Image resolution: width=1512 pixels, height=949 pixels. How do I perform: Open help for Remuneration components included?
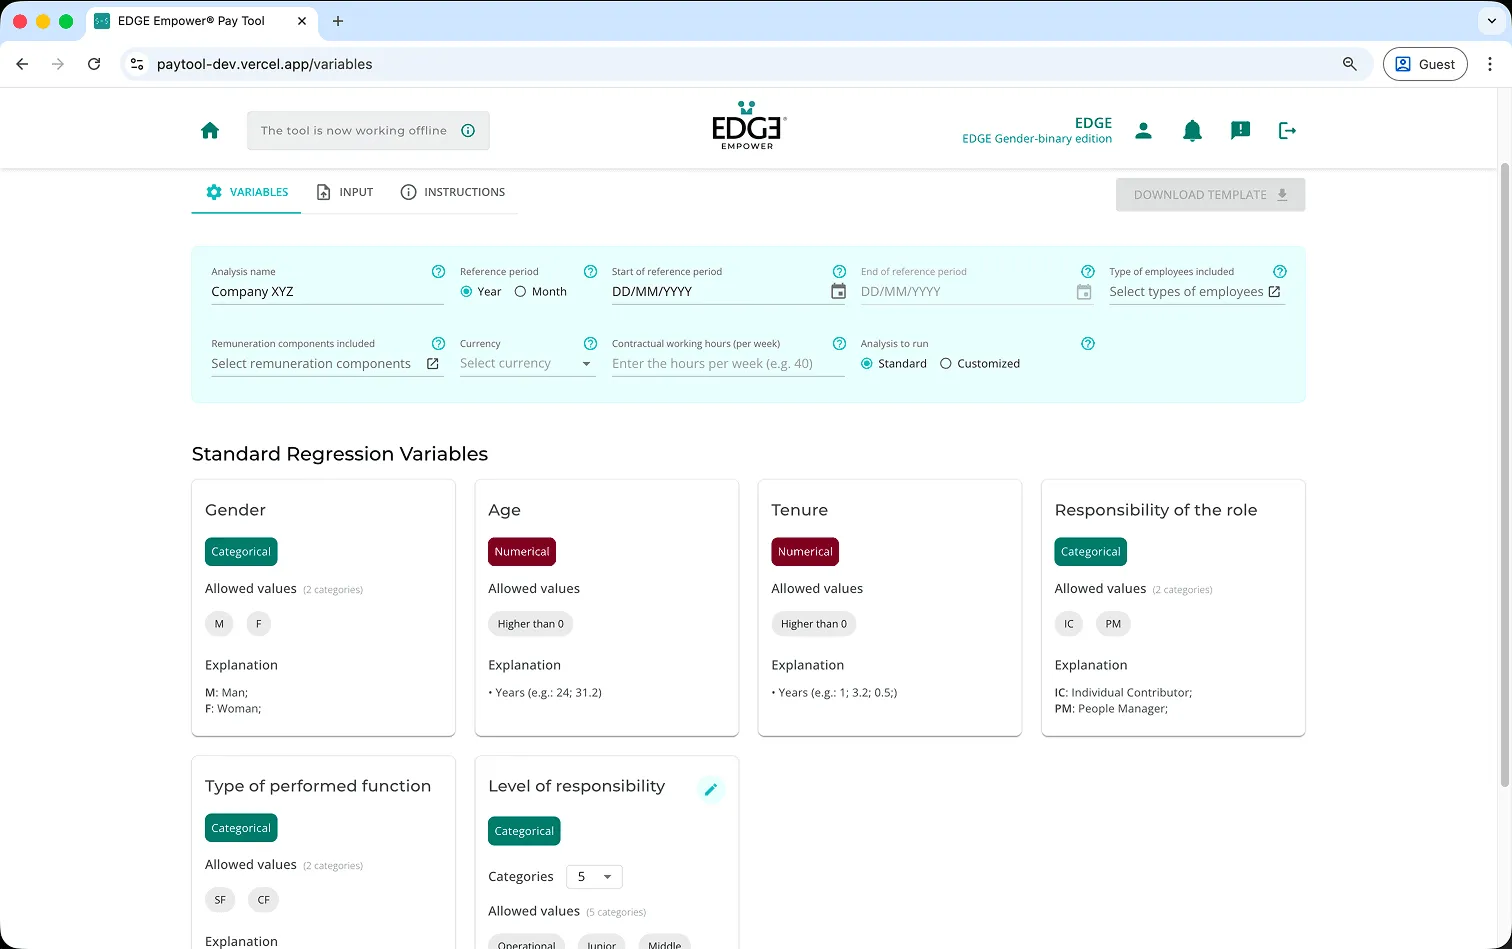click(438, 343)
